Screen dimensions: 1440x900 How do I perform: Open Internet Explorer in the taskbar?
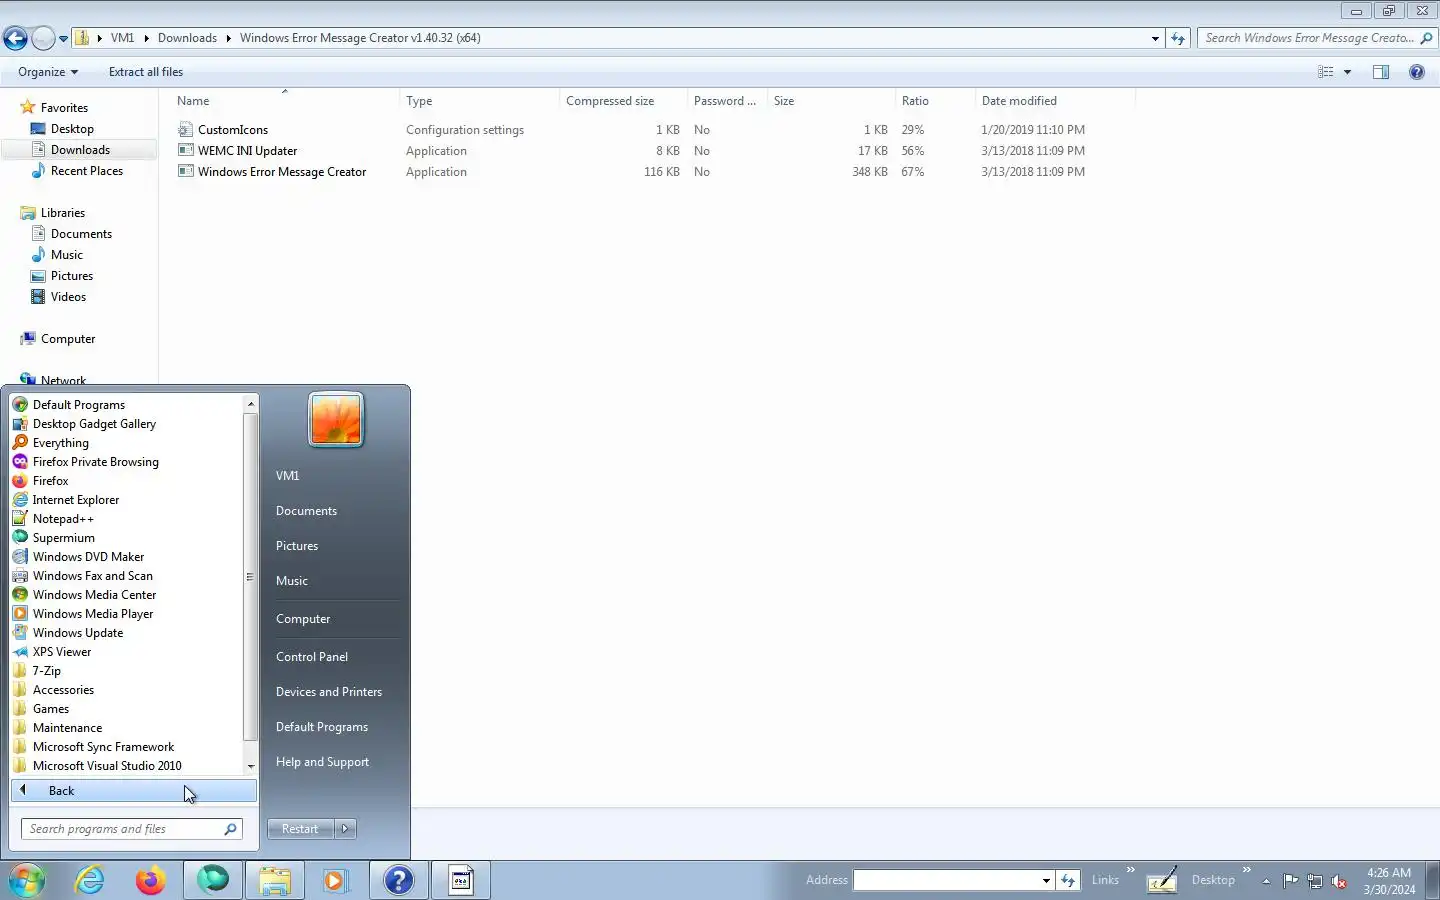[90, 880]
